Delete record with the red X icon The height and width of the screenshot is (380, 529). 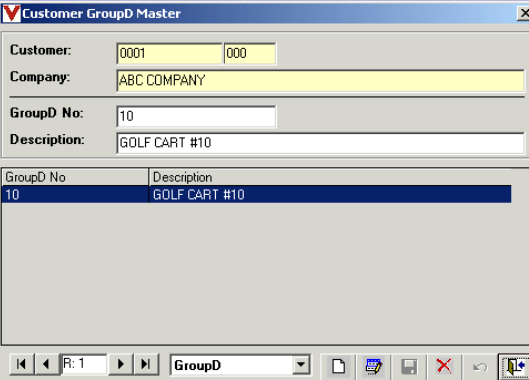pyautogui.click(x=444, y=366)
